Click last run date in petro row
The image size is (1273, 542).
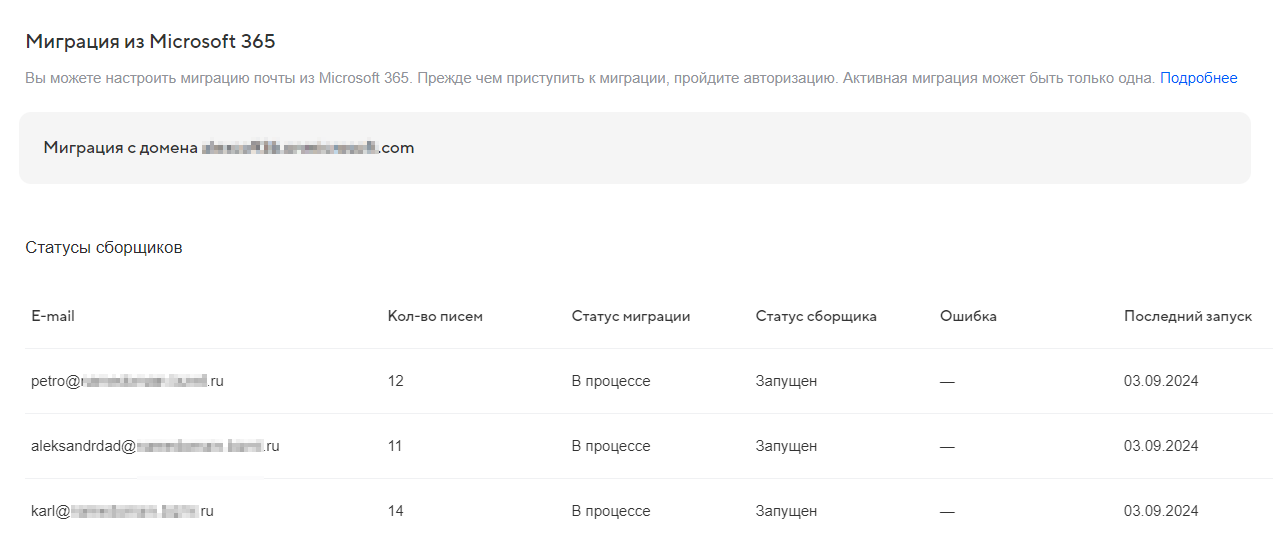(x=1160, y=381)
